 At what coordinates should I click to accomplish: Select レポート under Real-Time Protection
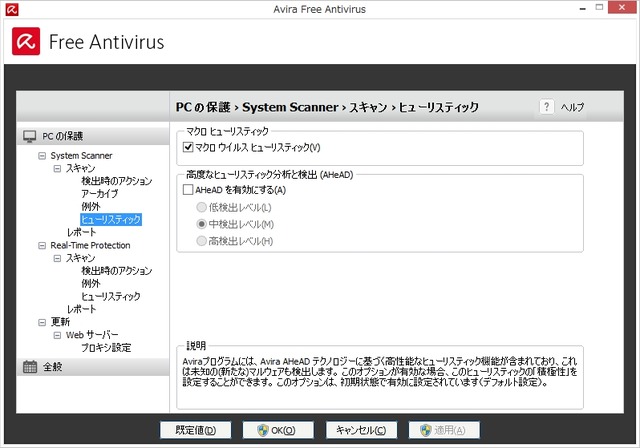coord(82,309)
